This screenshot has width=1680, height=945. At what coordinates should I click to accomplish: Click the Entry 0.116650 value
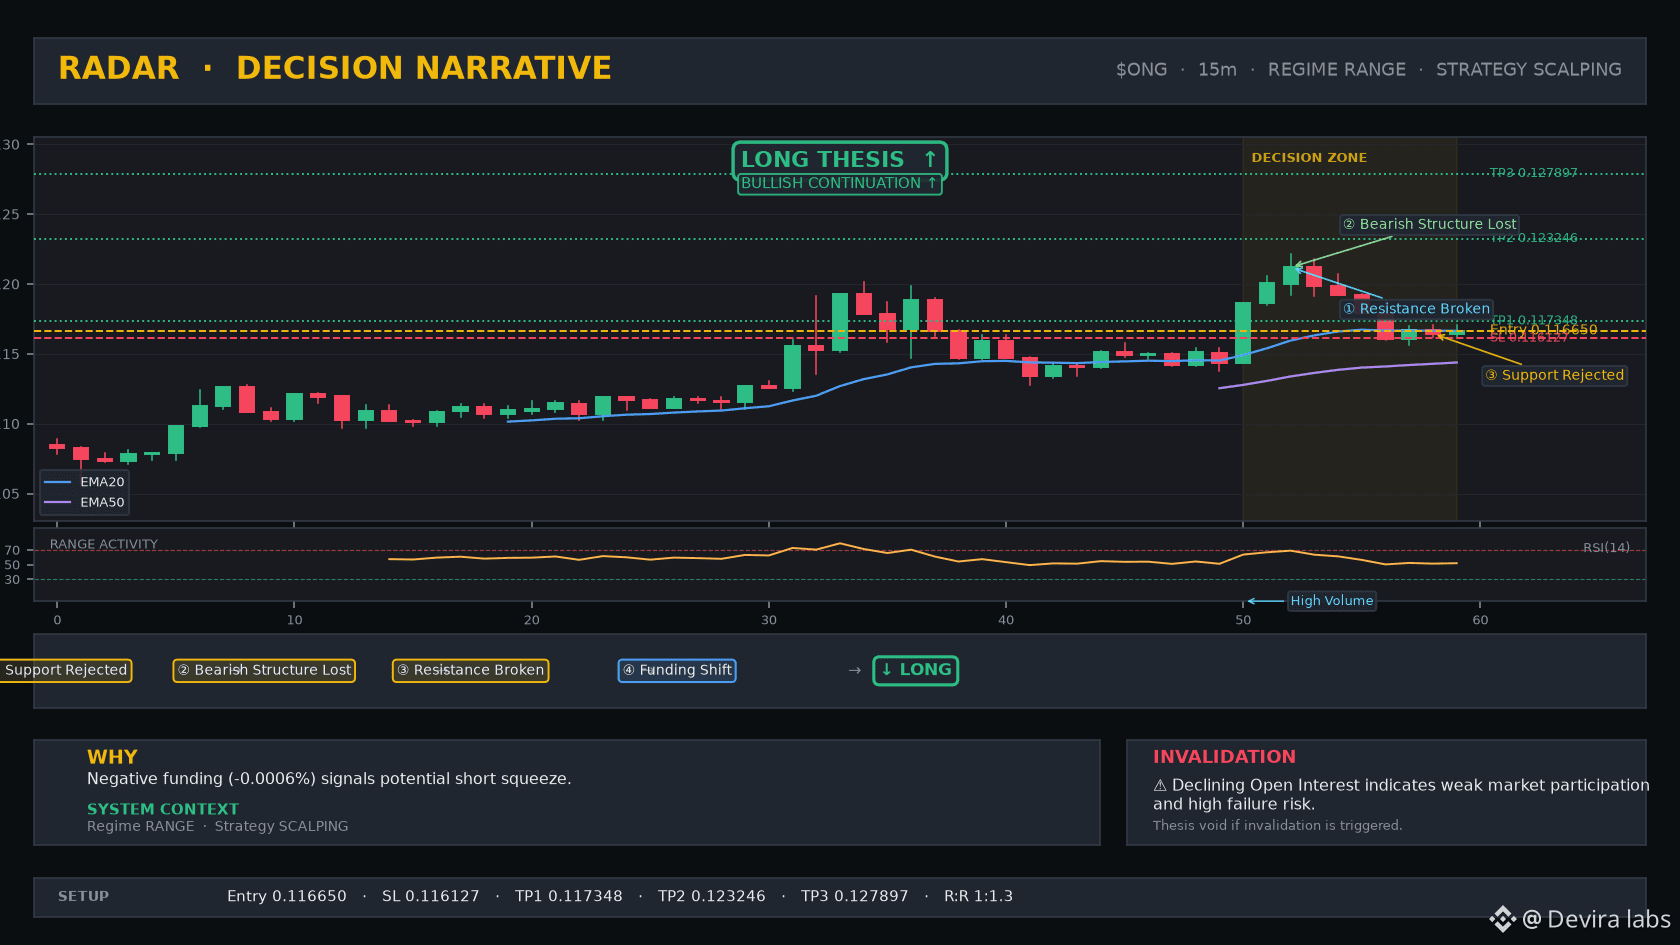[287, 897]
